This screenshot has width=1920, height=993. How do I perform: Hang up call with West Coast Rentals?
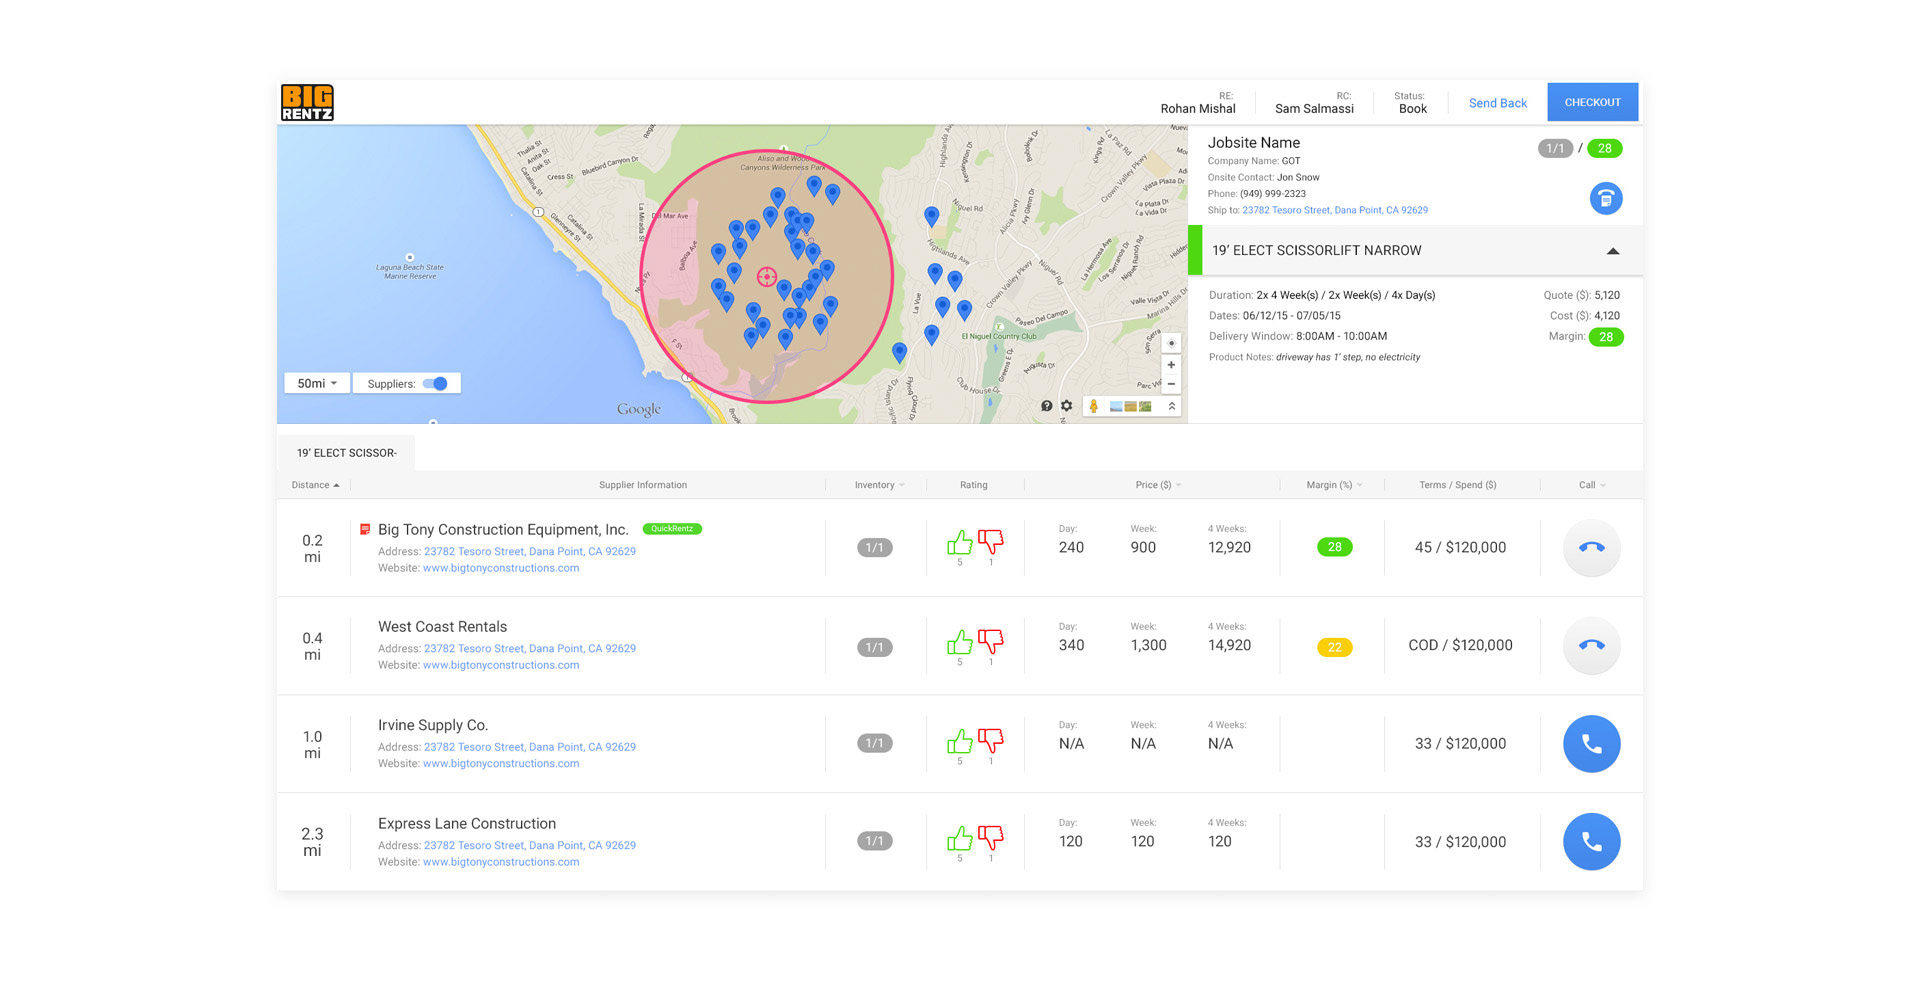[1592, 645]
